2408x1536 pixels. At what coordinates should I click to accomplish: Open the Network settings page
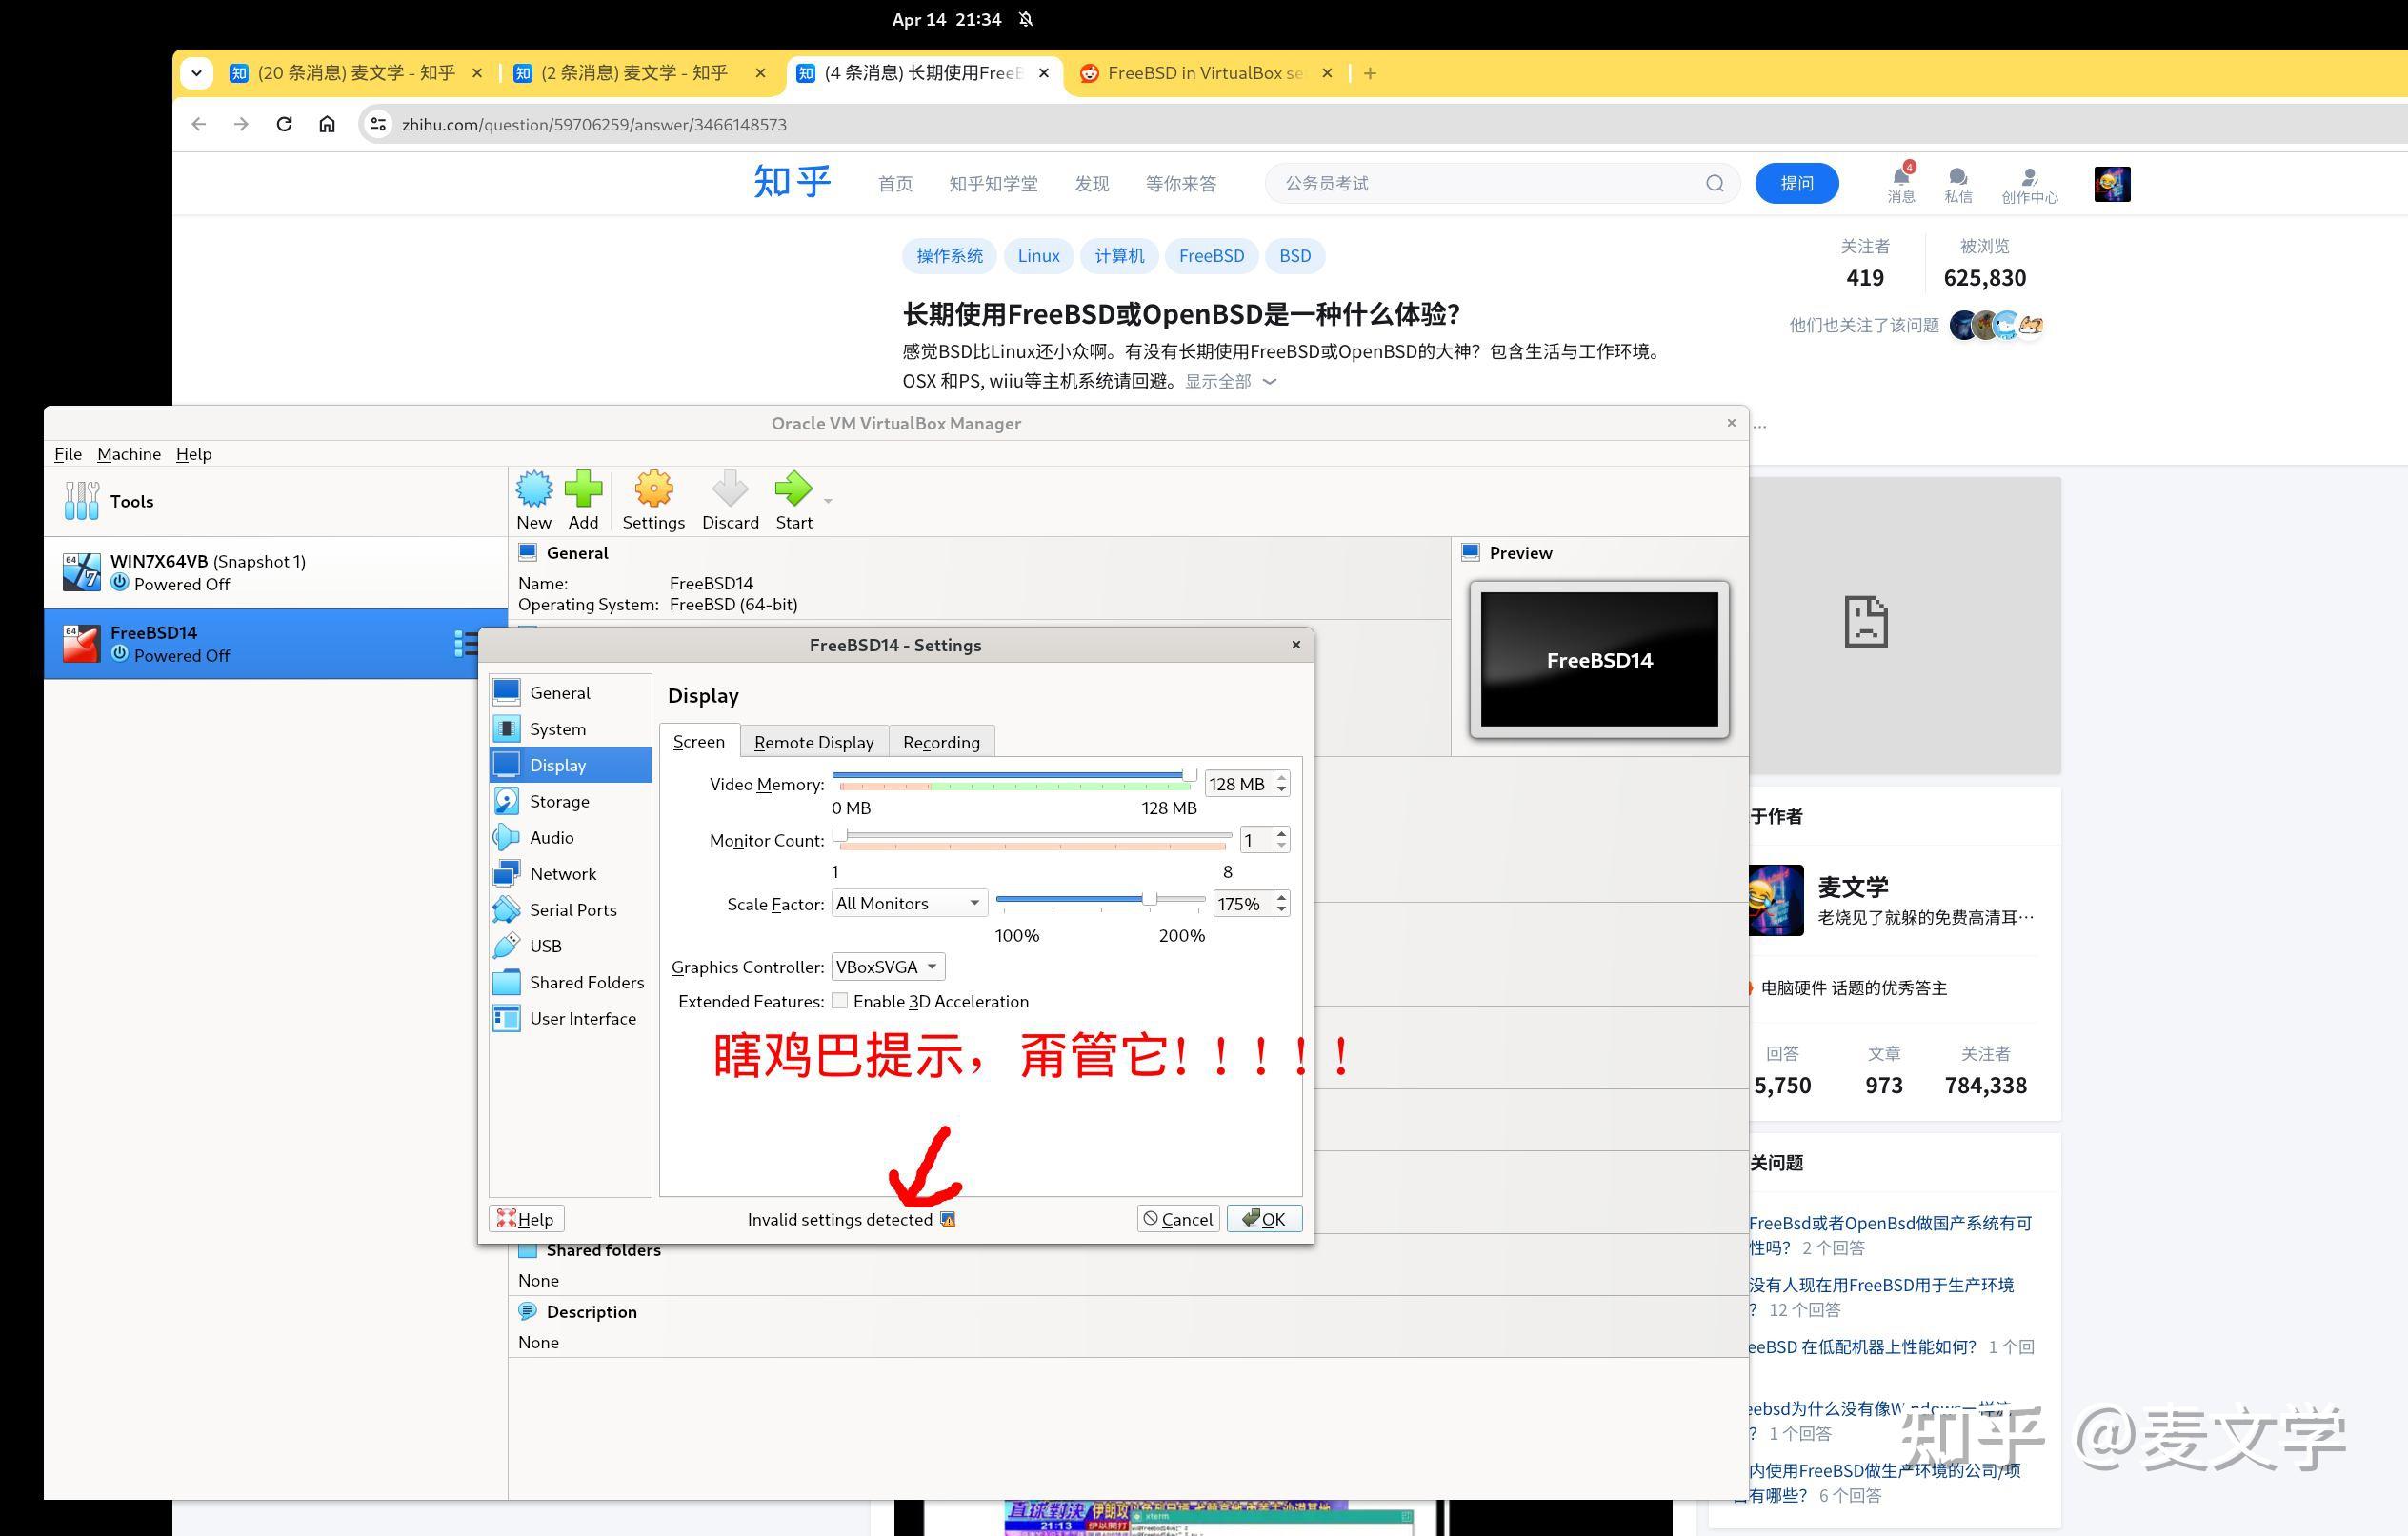(565, 873)
